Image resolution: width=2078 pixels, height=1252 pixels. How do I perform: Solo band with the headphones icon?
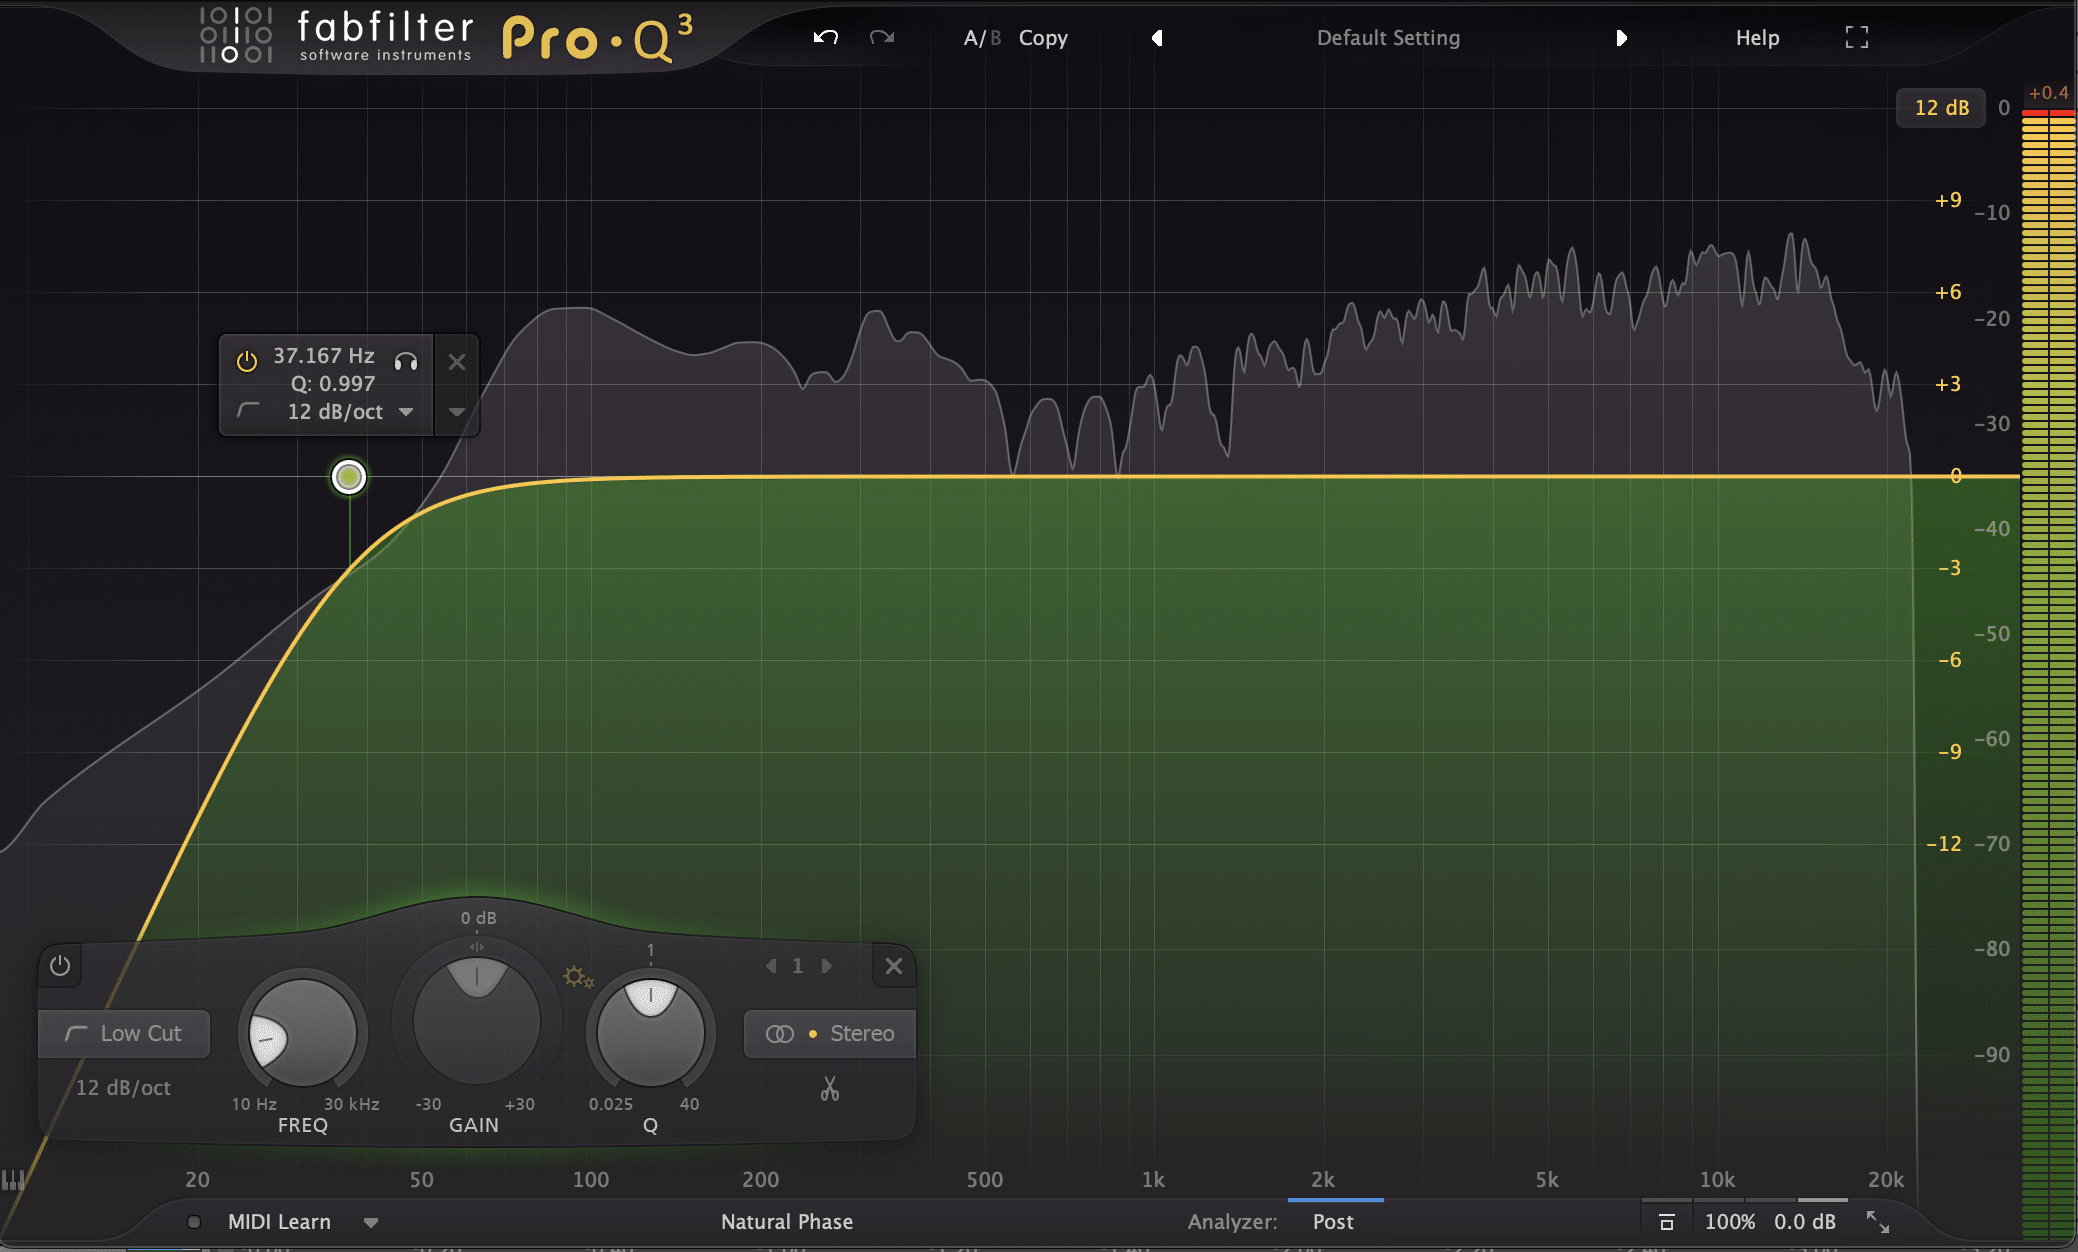click(406, 361)
